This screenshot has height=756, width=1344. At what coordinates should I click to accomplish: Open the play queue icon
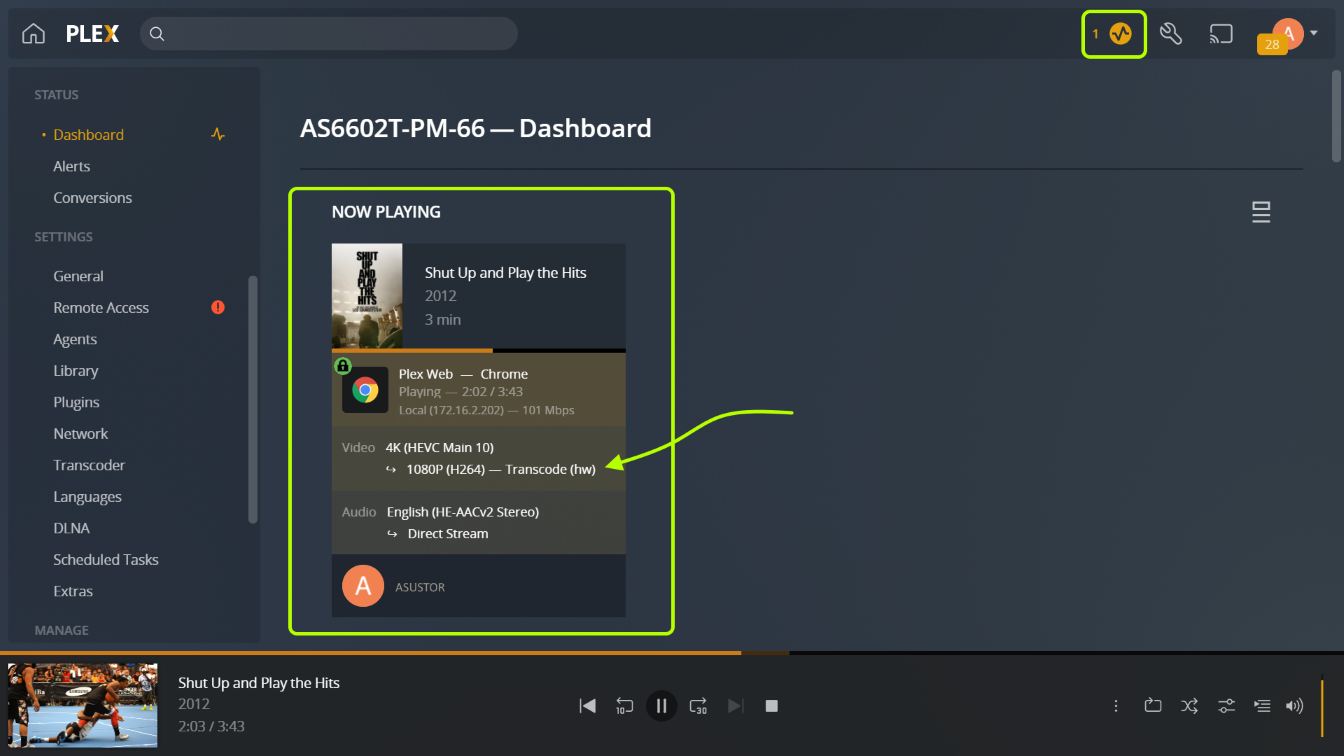click(1262, 706)
